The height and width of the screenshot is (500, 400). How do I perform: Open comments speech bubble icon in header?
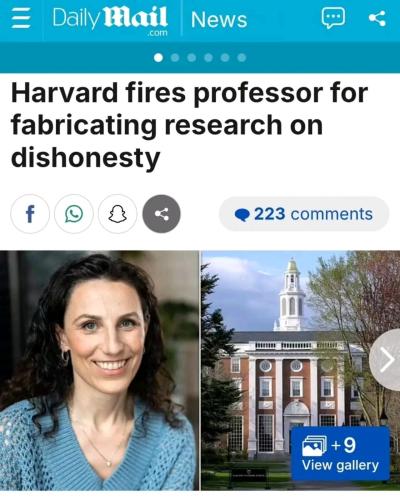(333, 18)
